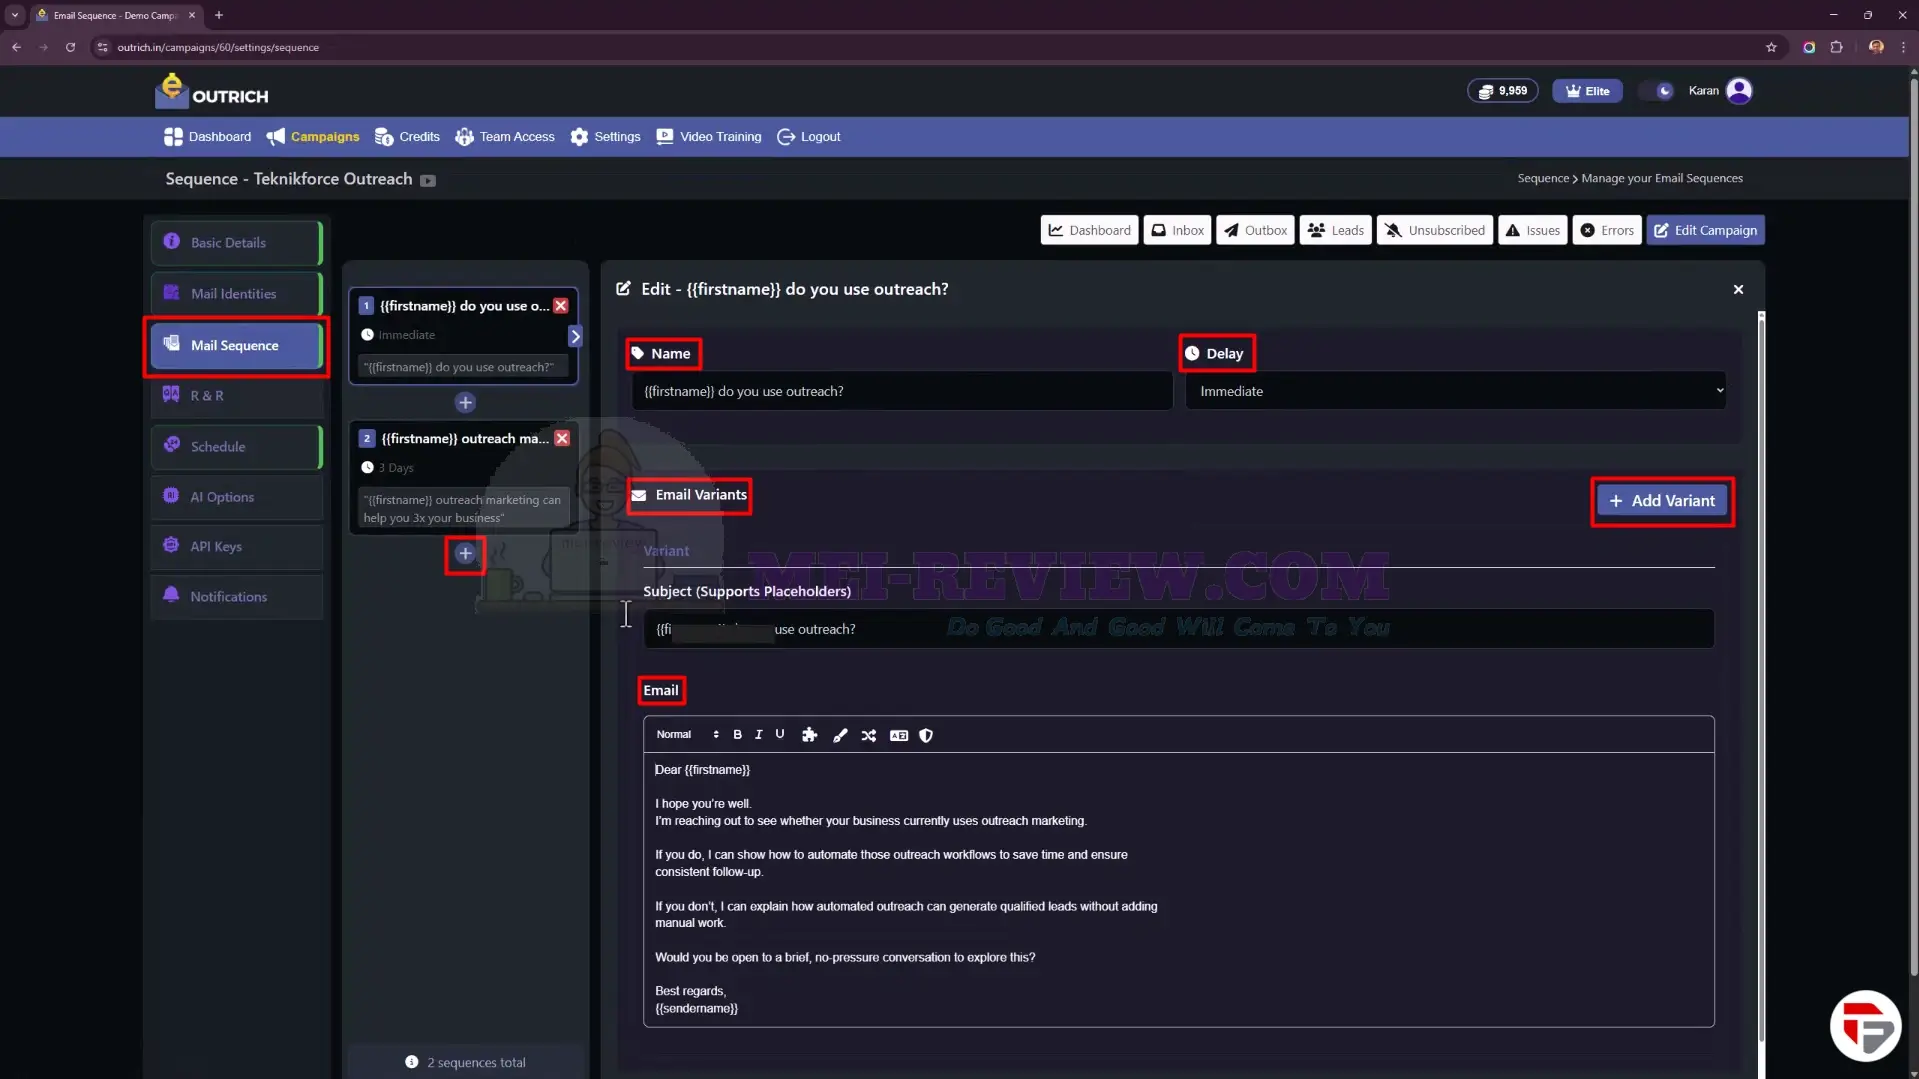This screenshot has height=1079, width=1919.
Task: Click the credits coin counter 9,959
Action: 1502,91
